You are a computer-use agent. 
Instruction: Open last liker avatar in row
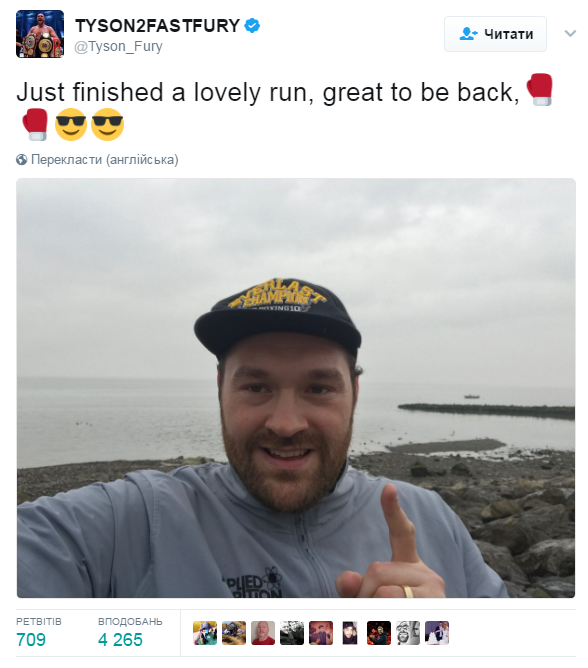[437, 633]
